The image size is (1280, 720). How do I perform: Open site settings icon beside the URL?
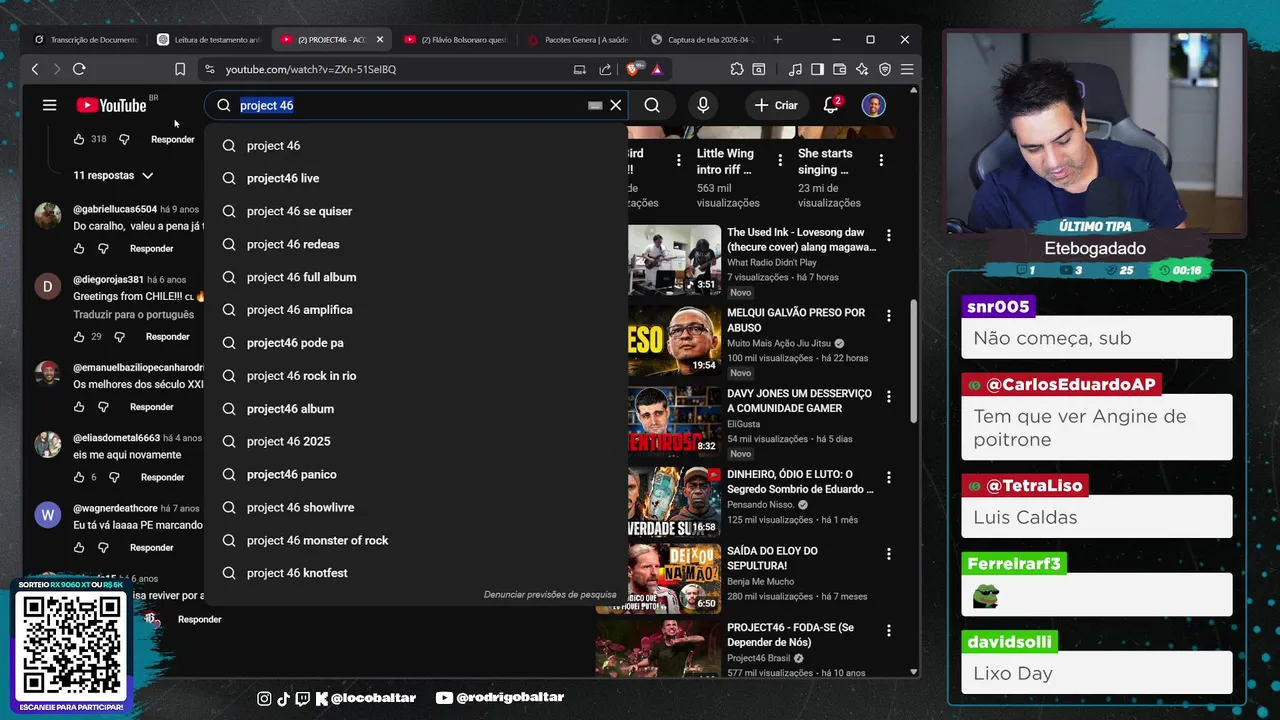tap(209, 69)
